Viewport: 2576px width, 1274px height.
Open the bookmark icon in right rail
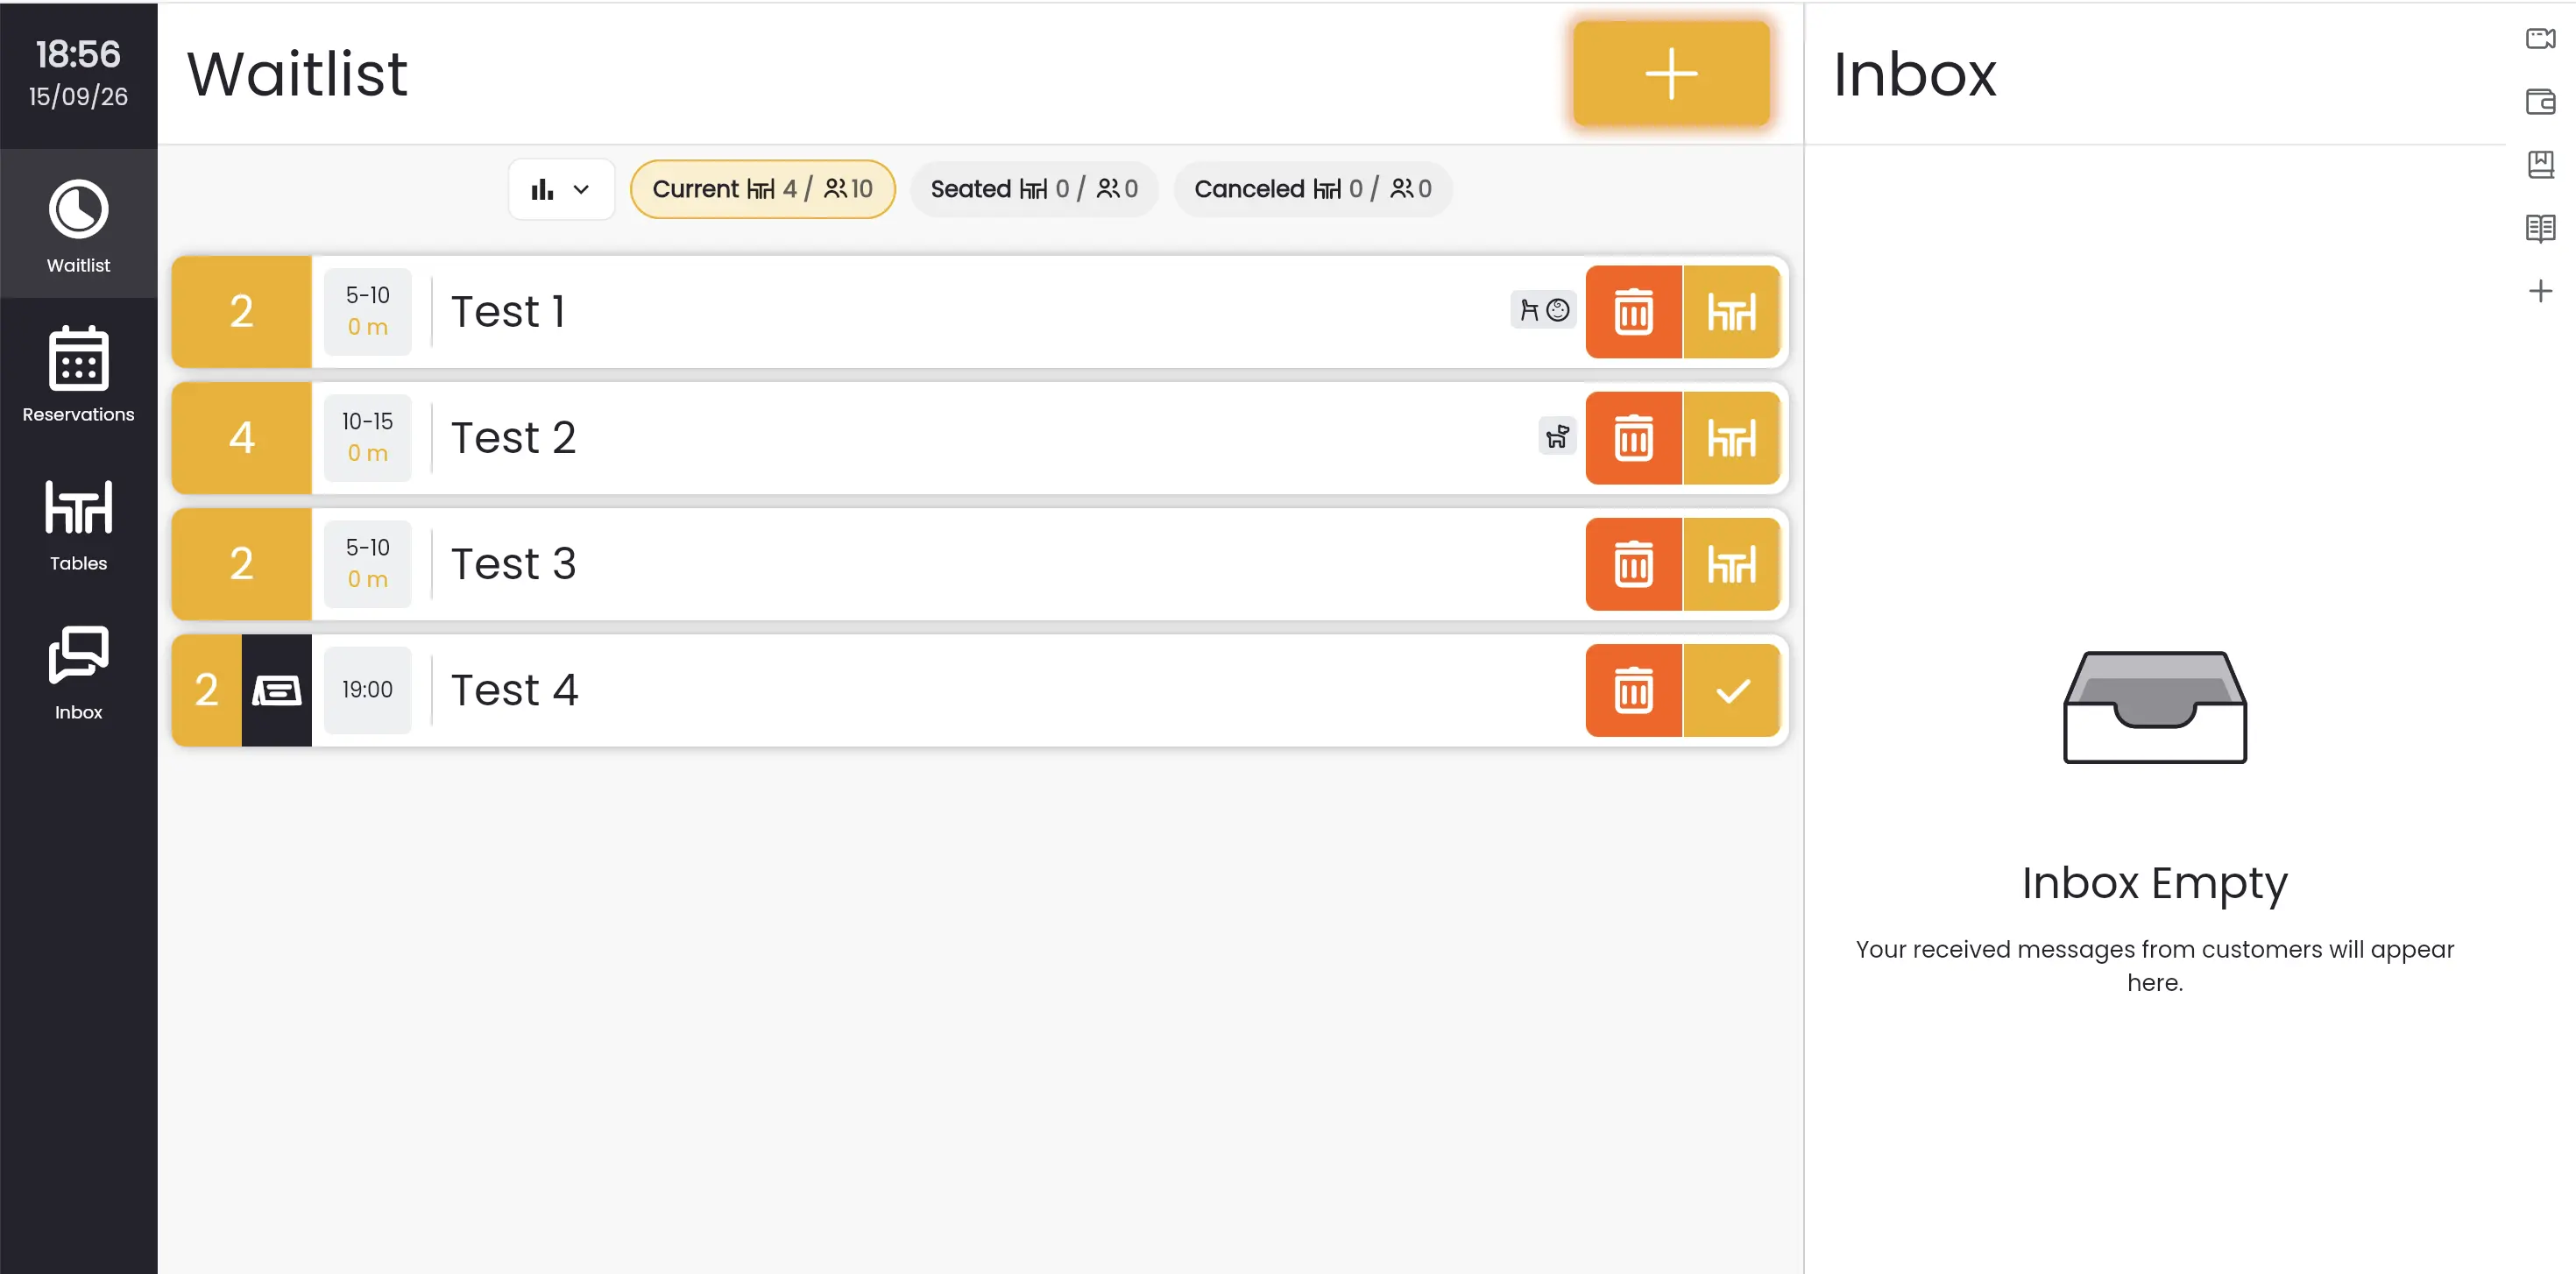coord(2540,164)
